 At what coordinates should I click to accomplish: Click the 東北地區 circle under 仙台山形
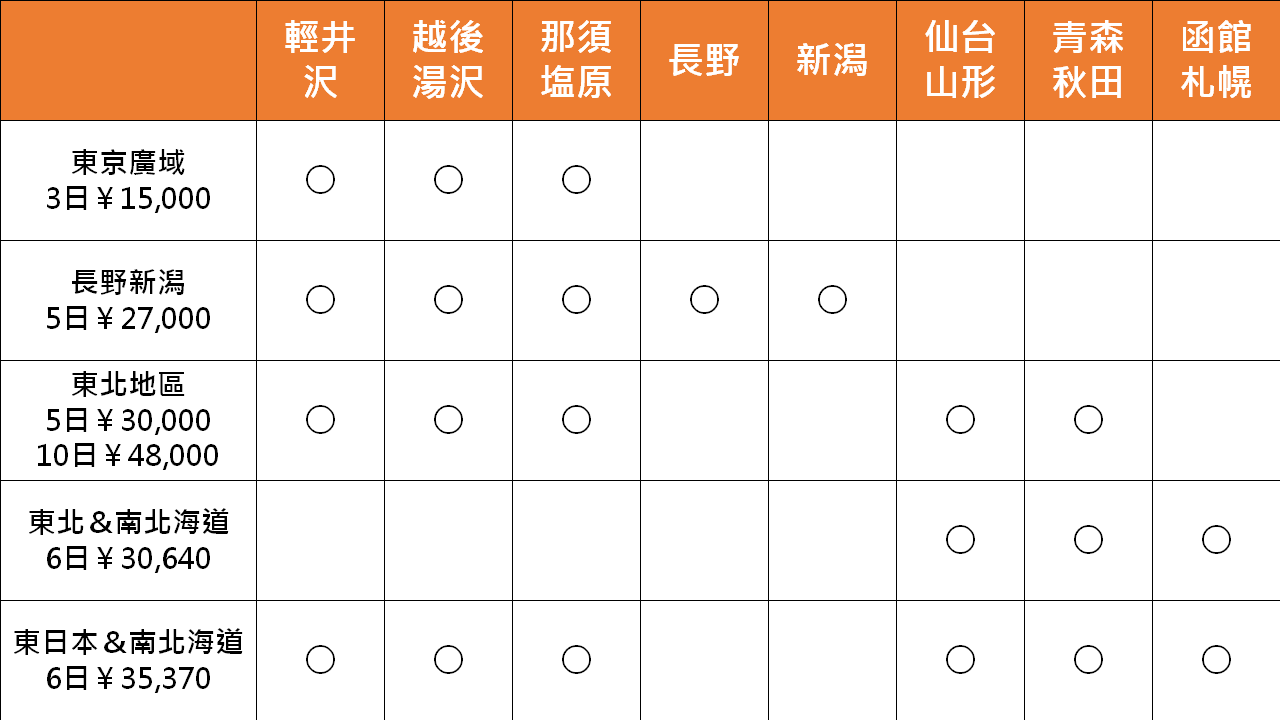point(960,420)
